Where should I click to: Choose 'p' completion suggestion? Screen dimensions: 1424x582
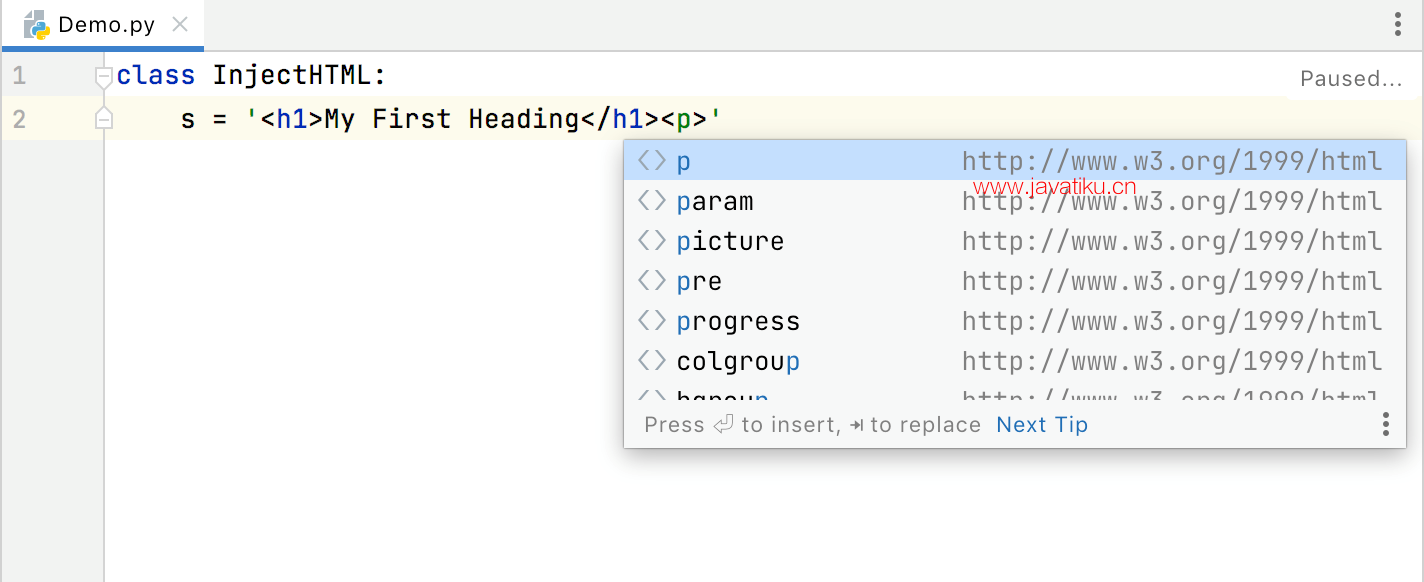tap(1014, 161)
